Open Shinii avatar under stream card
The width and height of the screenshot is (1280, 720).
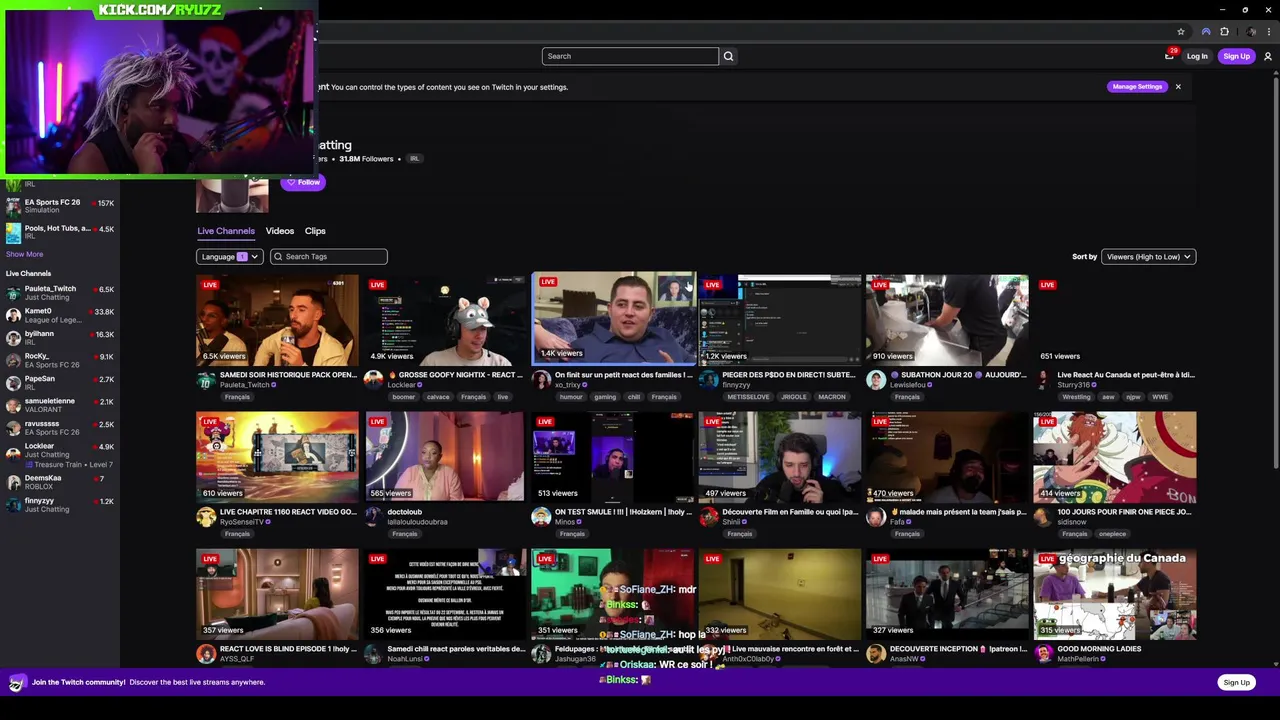[x=708, y=517]
